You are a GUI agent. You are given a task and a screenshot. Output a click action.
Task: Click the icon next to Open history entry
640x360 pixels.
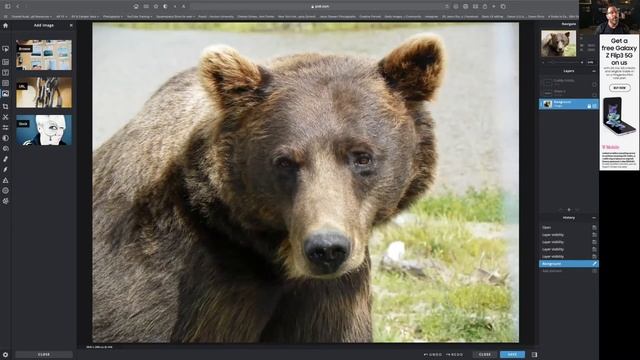[x=594, y=228]
